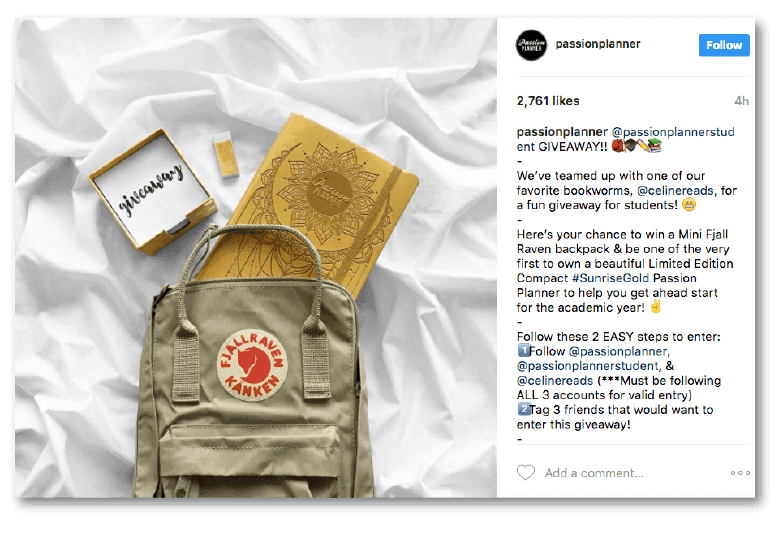The image size is (770, 535).
Task: Click the Fjallraven Kanken logo on the backpack
Action: (x=252, y=364)
